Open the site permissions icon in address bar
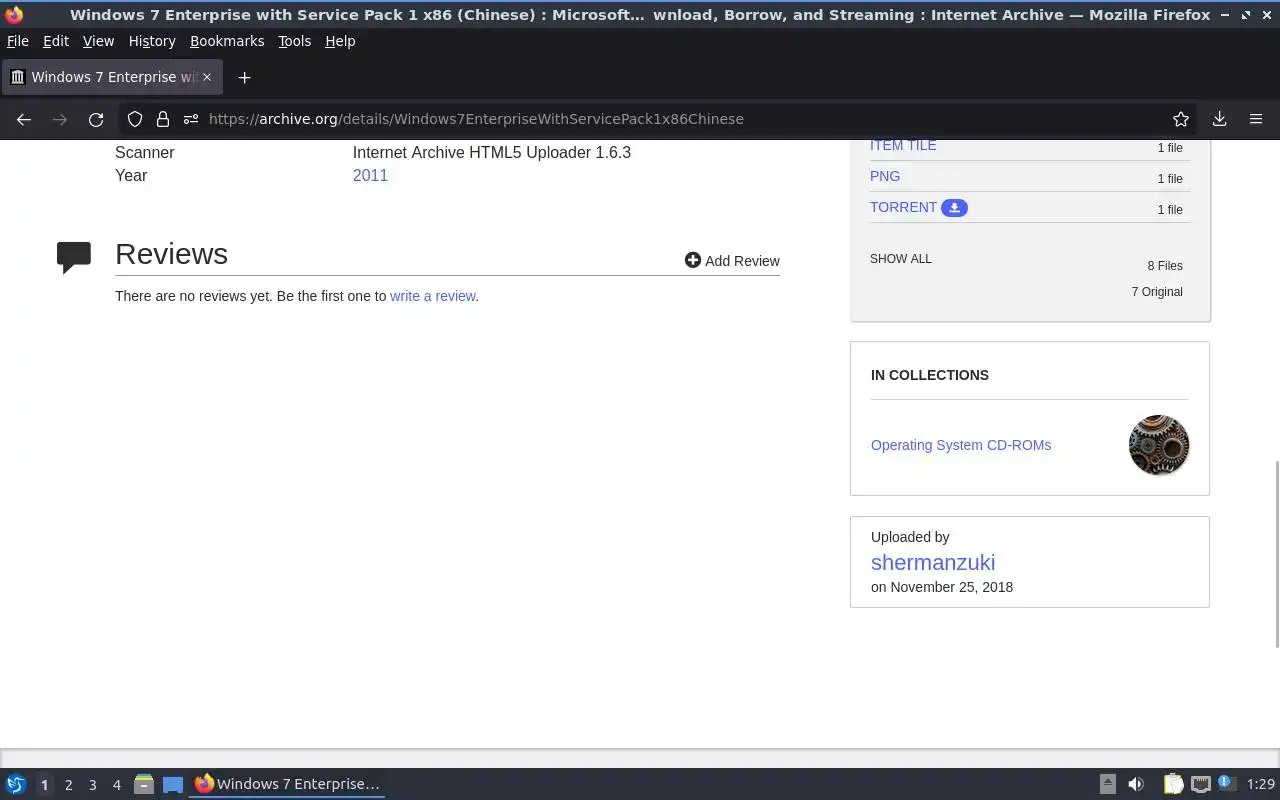 click(x=190, y=119)
